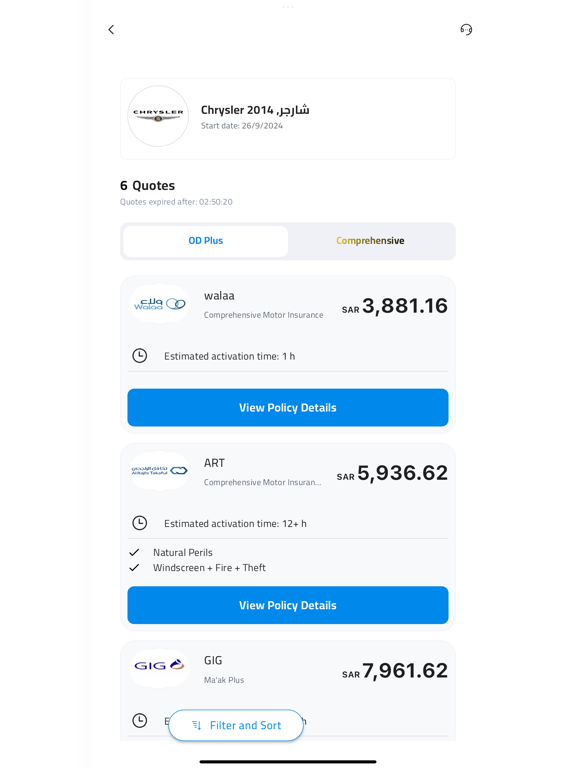Open the Filter and Sort options
This screenshot has height=768, width=576.
[x=236, y=725]
